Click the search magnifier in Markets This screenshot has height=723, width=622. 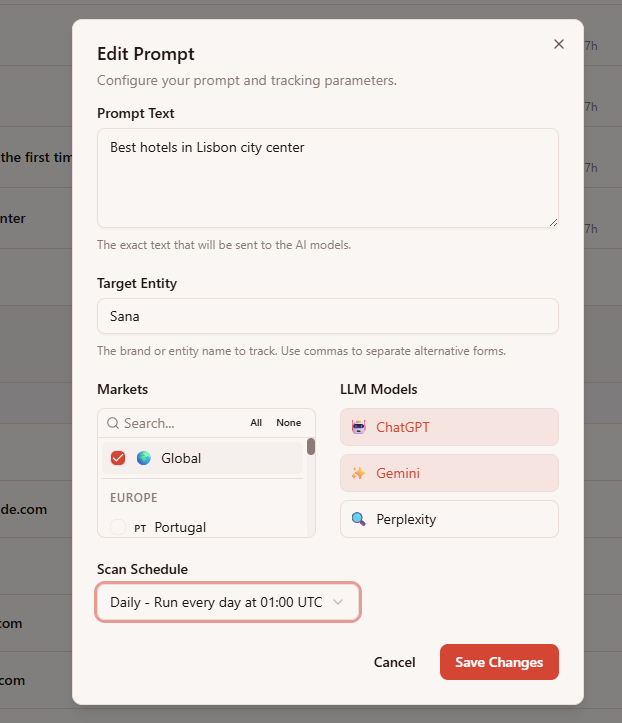pos(113,423)
